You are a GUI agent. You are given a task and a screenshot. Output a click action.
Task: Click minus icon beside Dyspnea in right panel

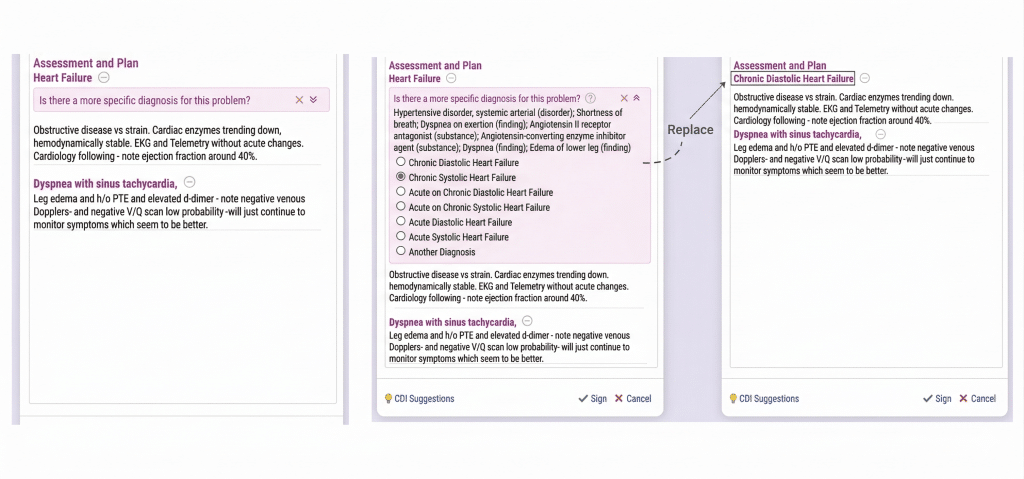coord(880,134)
